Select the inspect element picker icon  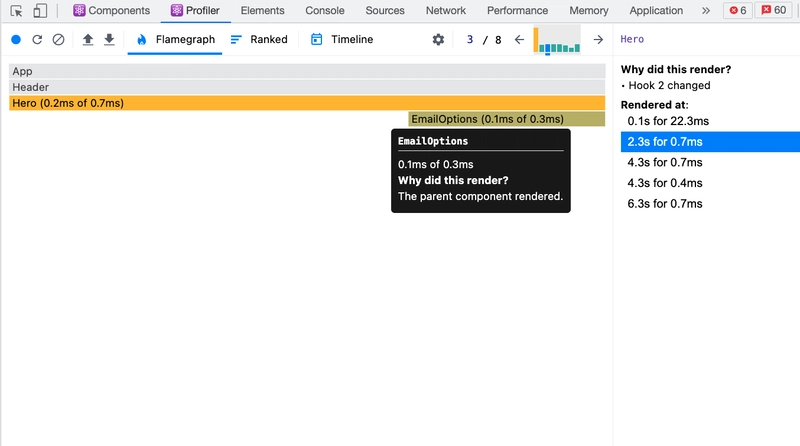coord(16,11)
